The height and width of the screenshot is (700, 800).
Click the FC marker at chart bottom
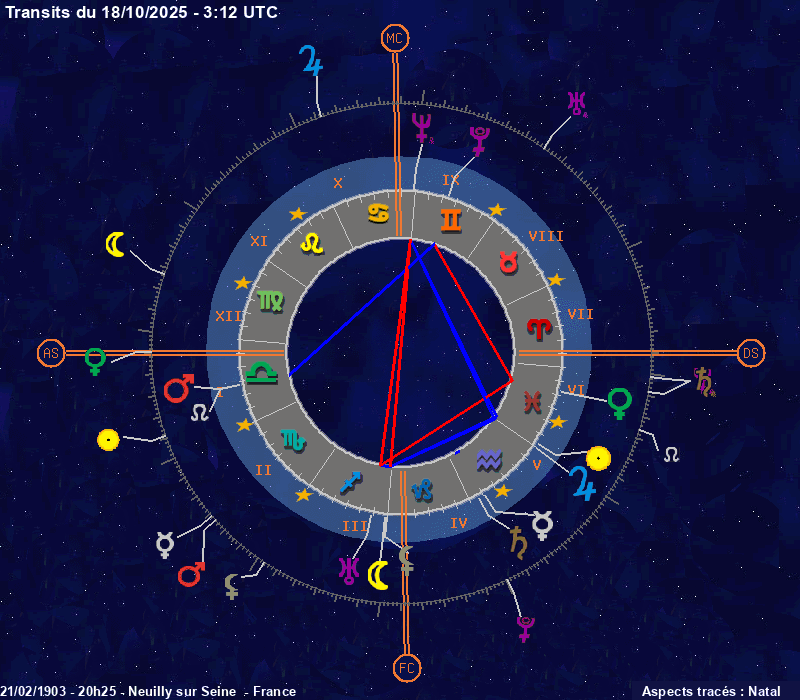(x=406, y=667)
